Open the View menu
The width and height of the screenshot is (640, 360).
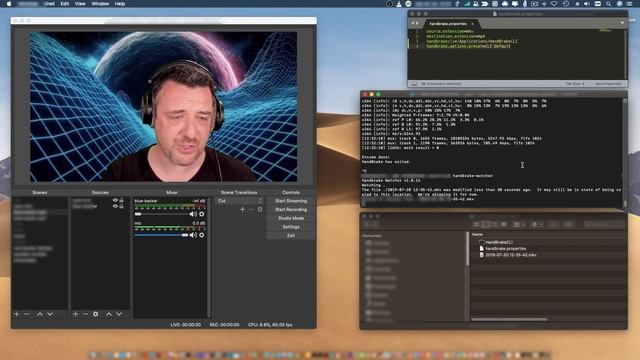tap(80, 4)
